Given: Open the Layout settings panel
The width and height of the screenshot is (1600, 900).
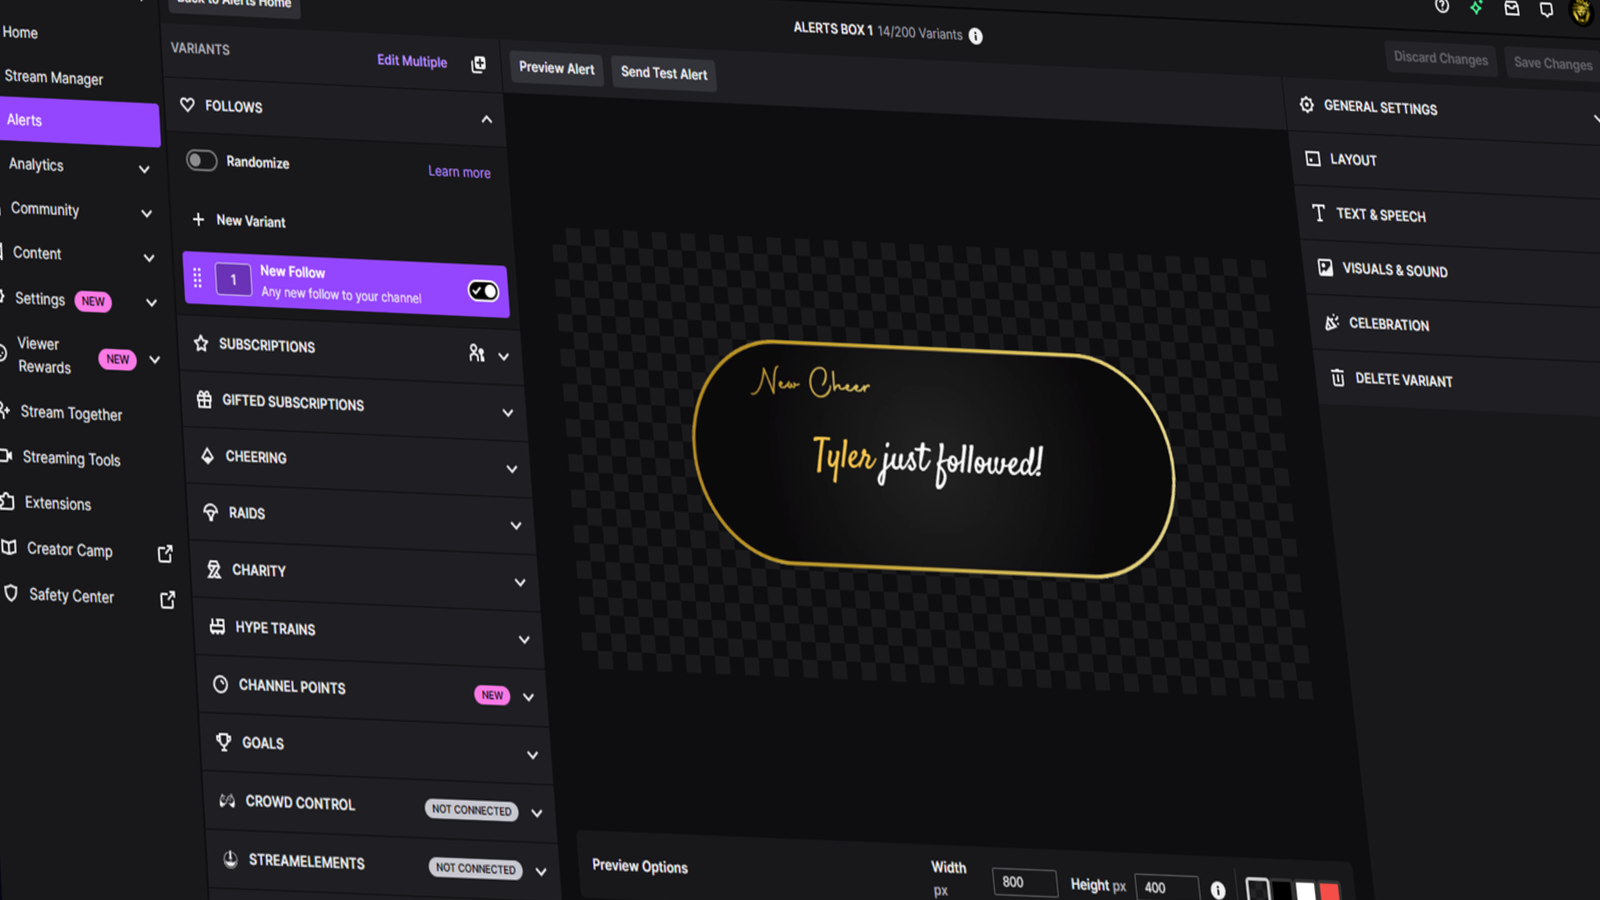Looking at the screenshot, I should point(1354,159).
